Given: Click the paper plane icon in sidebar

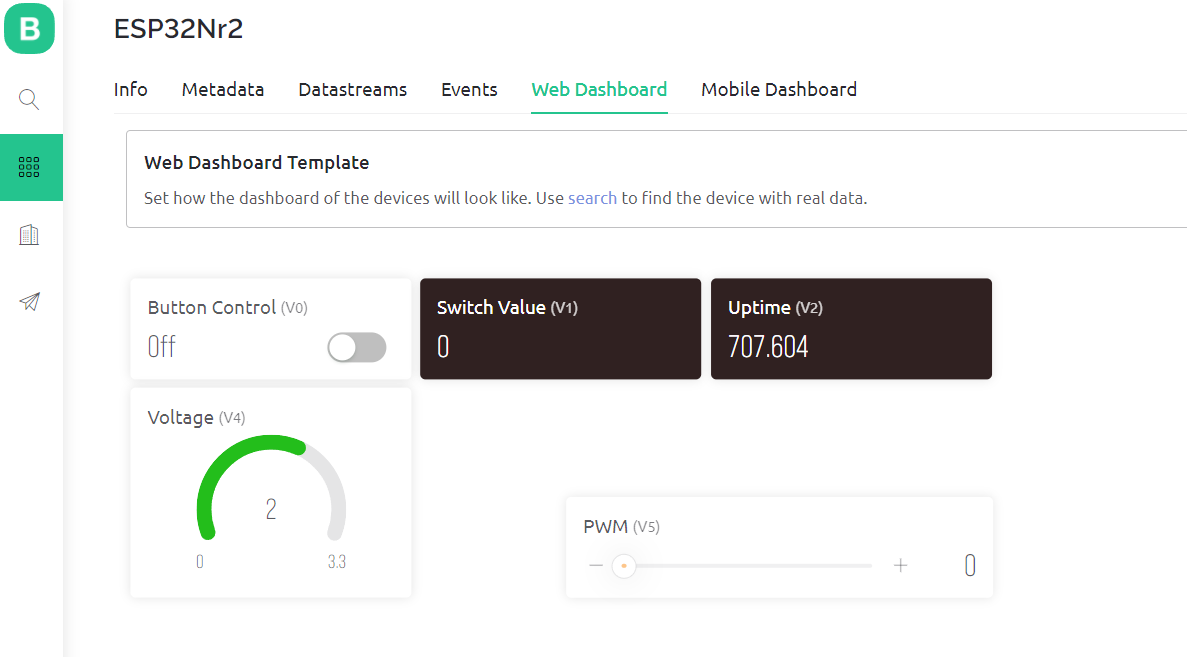Looking at the screenshot, I should pos(29,302).
